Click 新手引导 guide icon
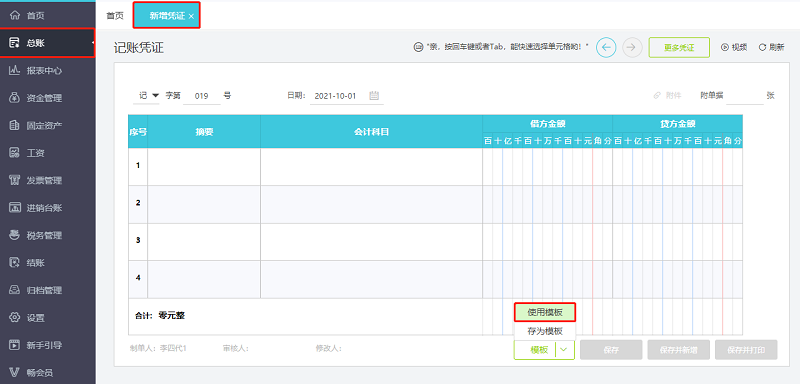Image resolution: width=800 pixels, height=384 pixels. point(15,345)
